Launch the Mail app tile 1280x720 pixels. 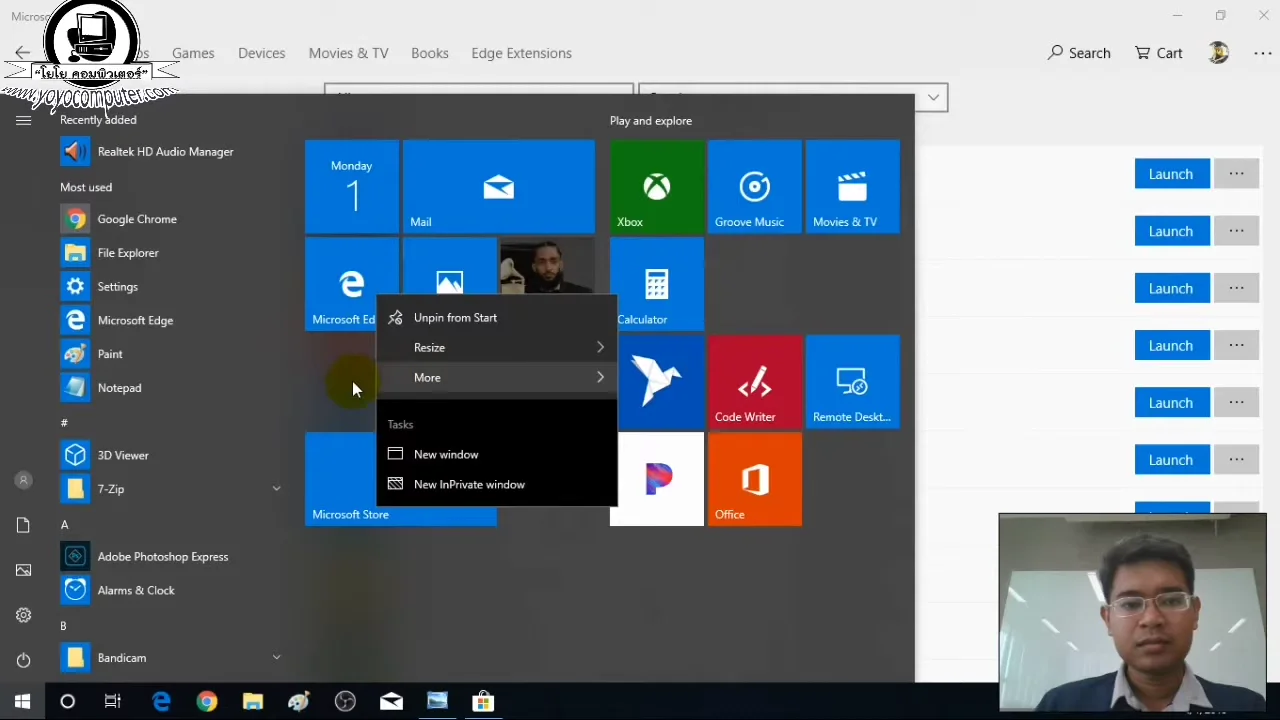(x=498, y=187)
